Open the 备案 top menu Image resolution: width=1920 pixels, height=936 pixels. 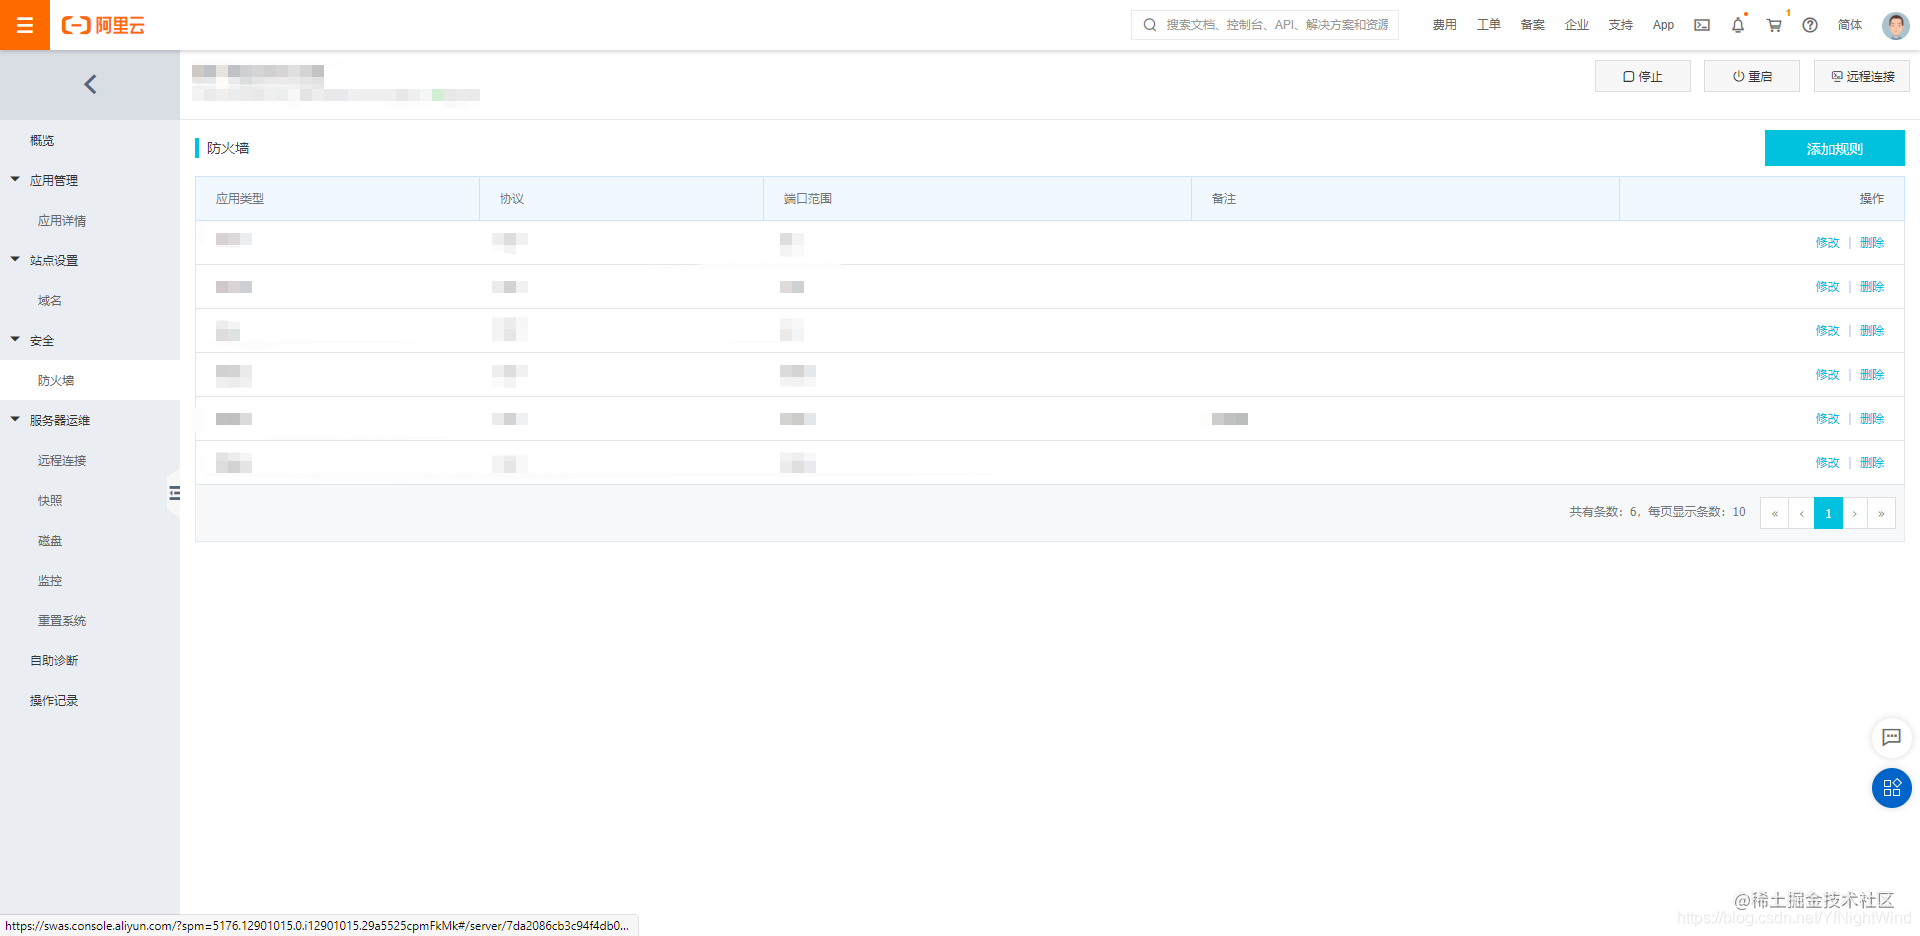tap(1532, 25)
